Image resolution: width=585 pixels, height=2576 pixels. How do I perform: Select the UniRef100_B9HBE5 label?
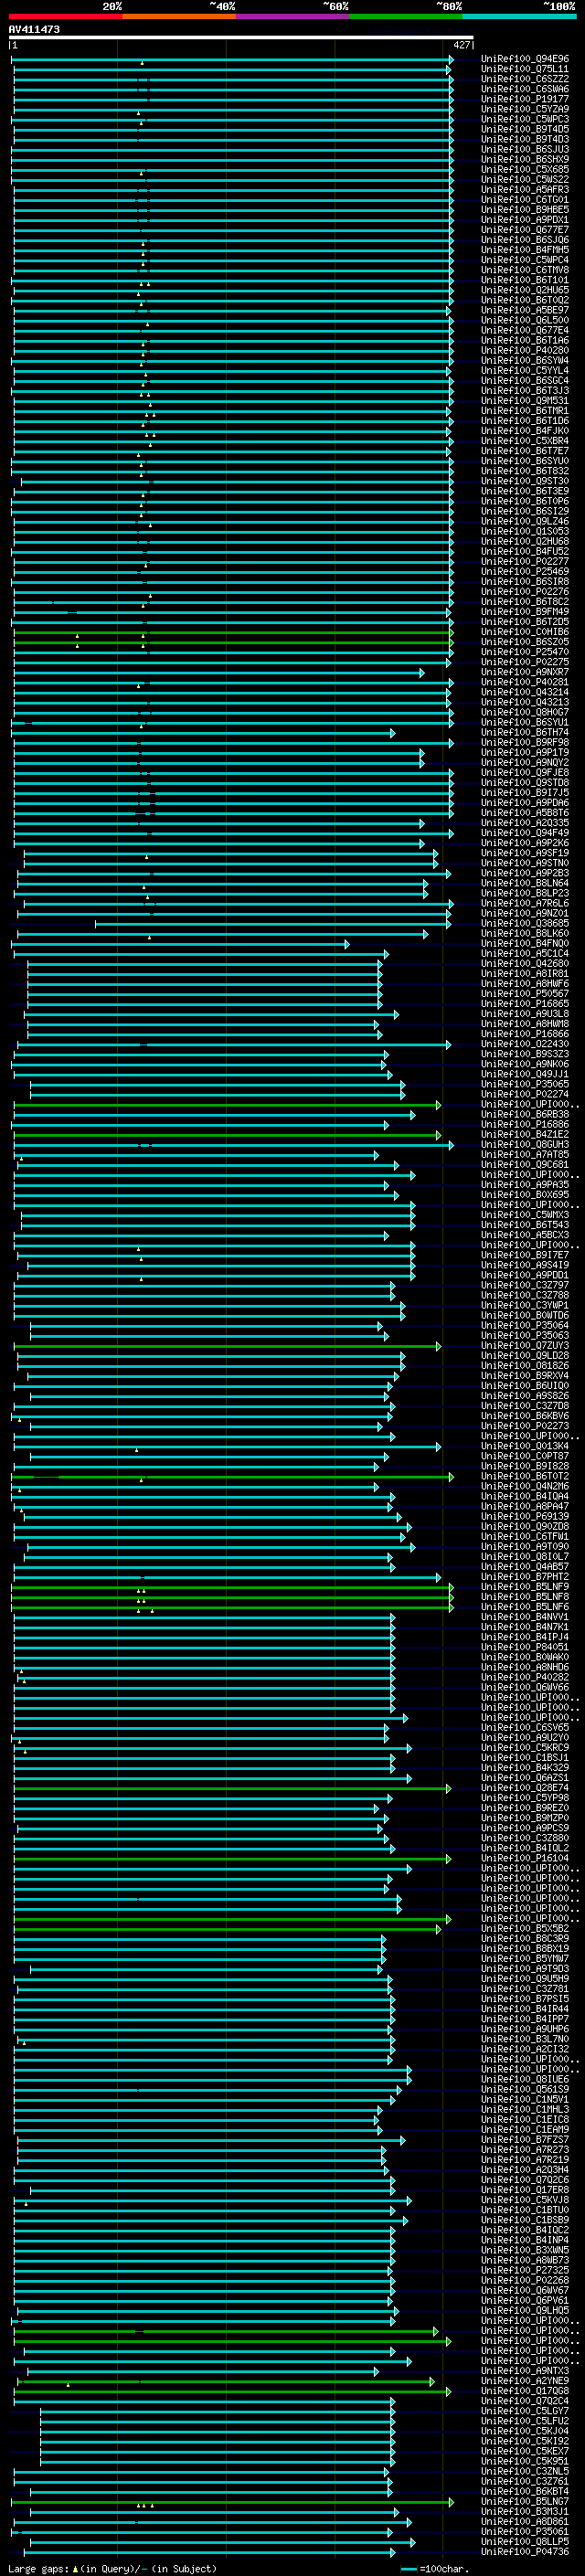(525, 209)
